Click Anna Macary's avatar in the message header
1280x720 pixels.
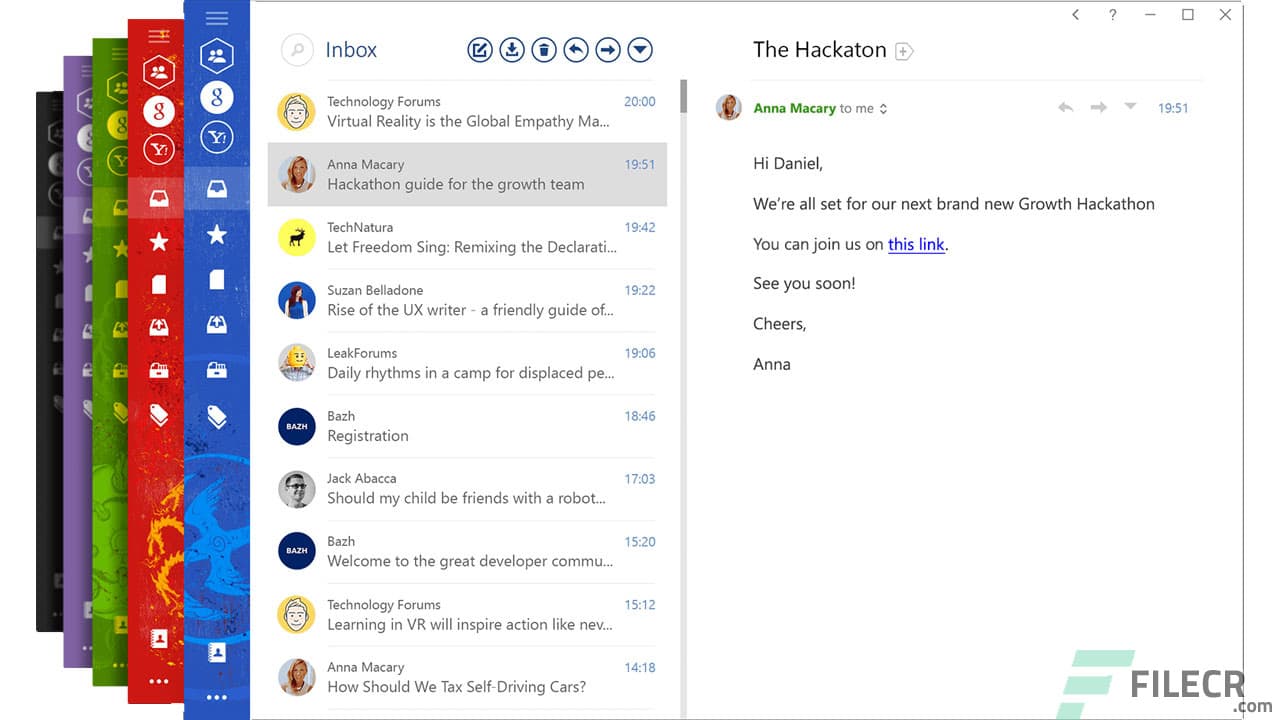pos(729,108)
